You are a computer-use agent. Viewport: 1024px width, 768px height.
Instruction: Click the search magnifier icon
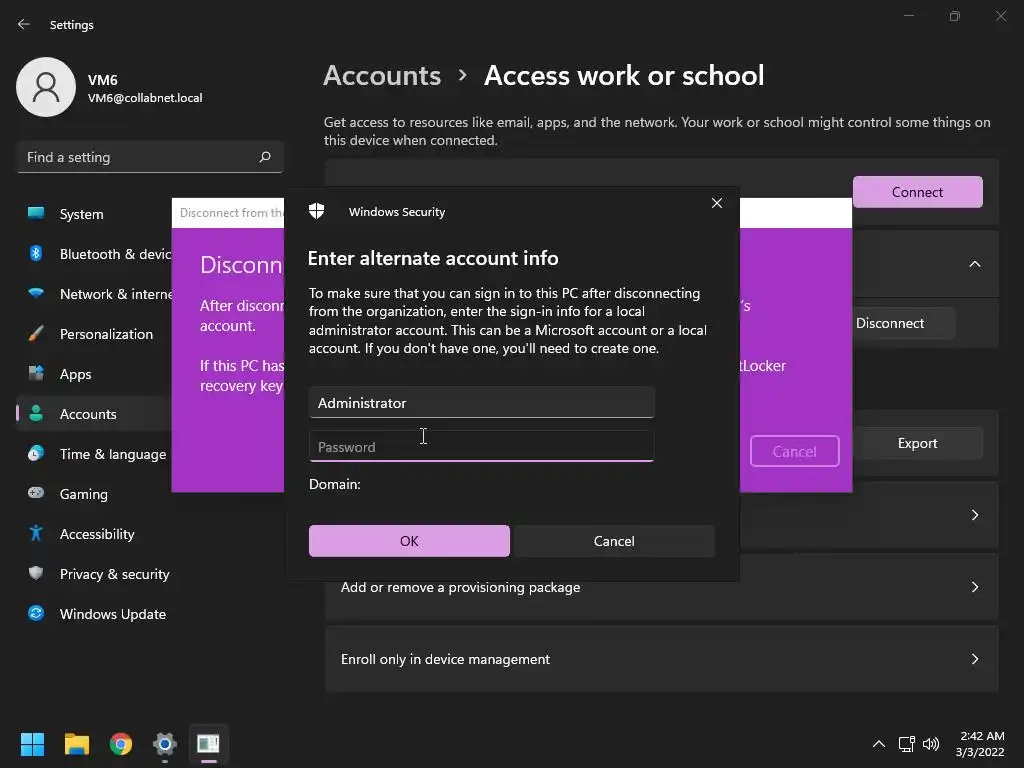tap(264, 157)
